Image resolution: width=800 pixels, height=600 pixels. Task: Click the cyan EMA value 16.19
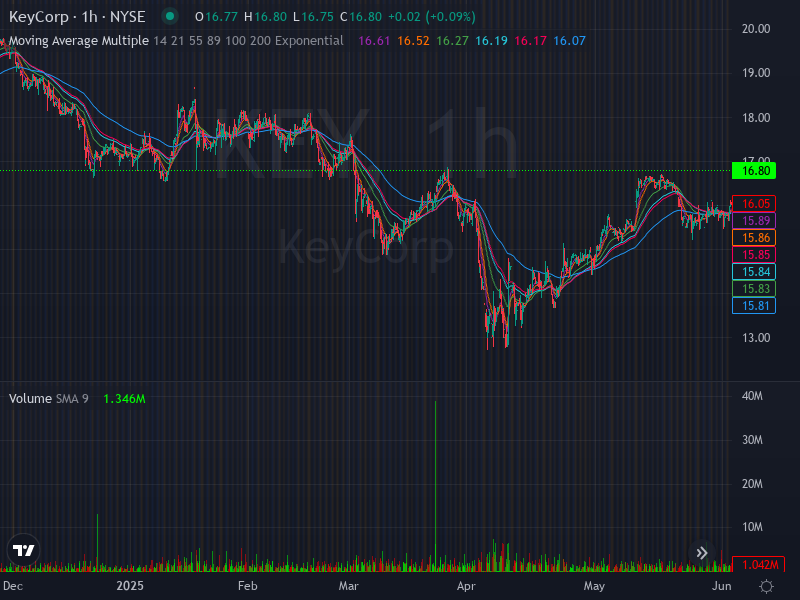[491, 41]
